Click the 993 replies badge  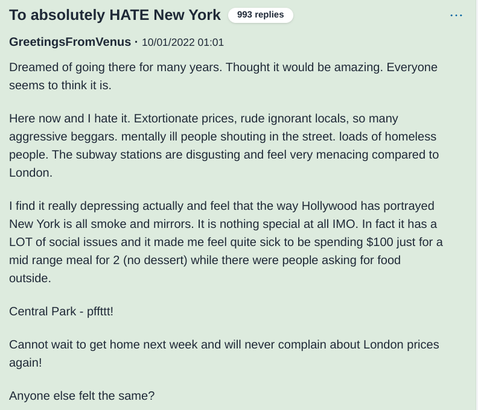(260, 15)
